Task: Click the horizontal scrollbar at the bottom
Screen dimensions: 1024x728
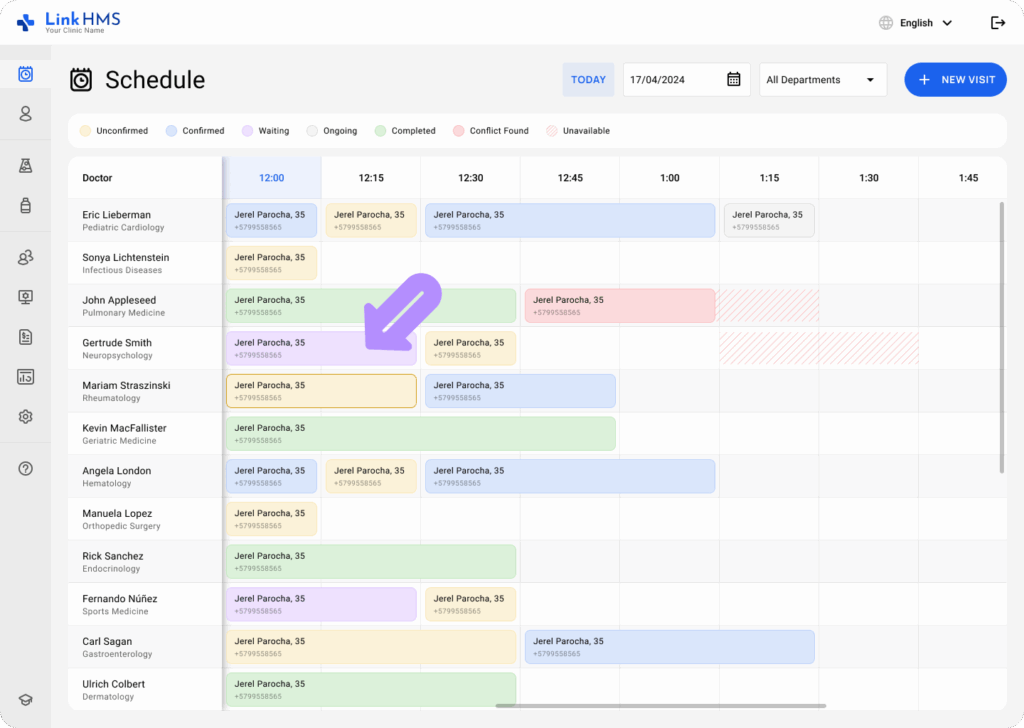Action: pos(660,706)
